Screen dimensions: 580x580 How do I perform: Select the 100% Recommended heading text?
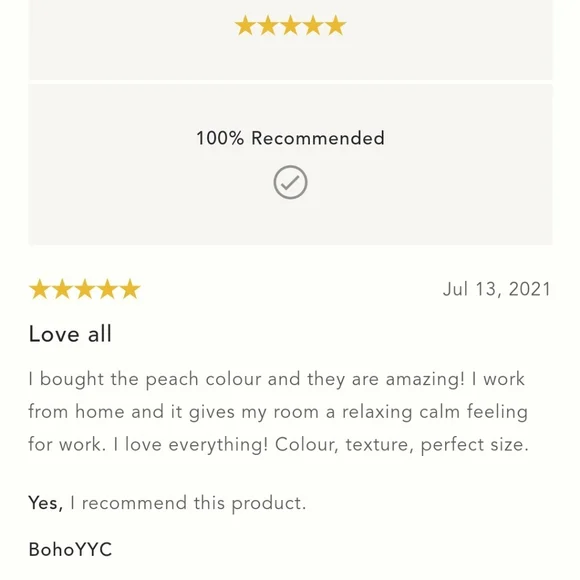tap(290, 138)
